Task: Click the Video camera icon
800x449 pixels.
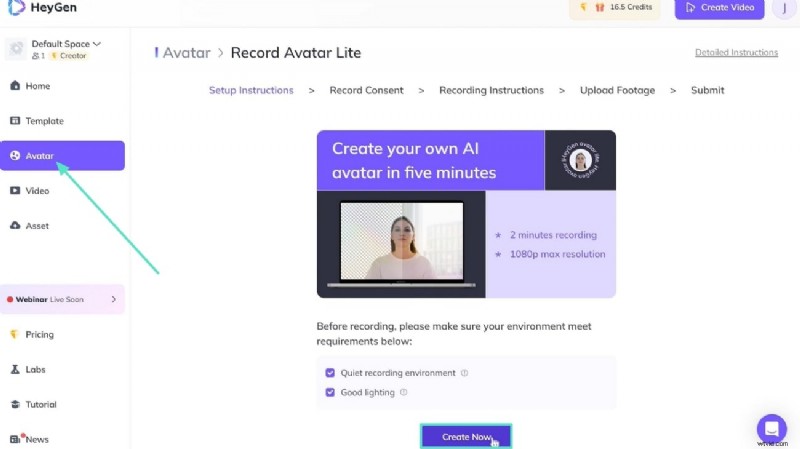Action: [x=15, y=190]
